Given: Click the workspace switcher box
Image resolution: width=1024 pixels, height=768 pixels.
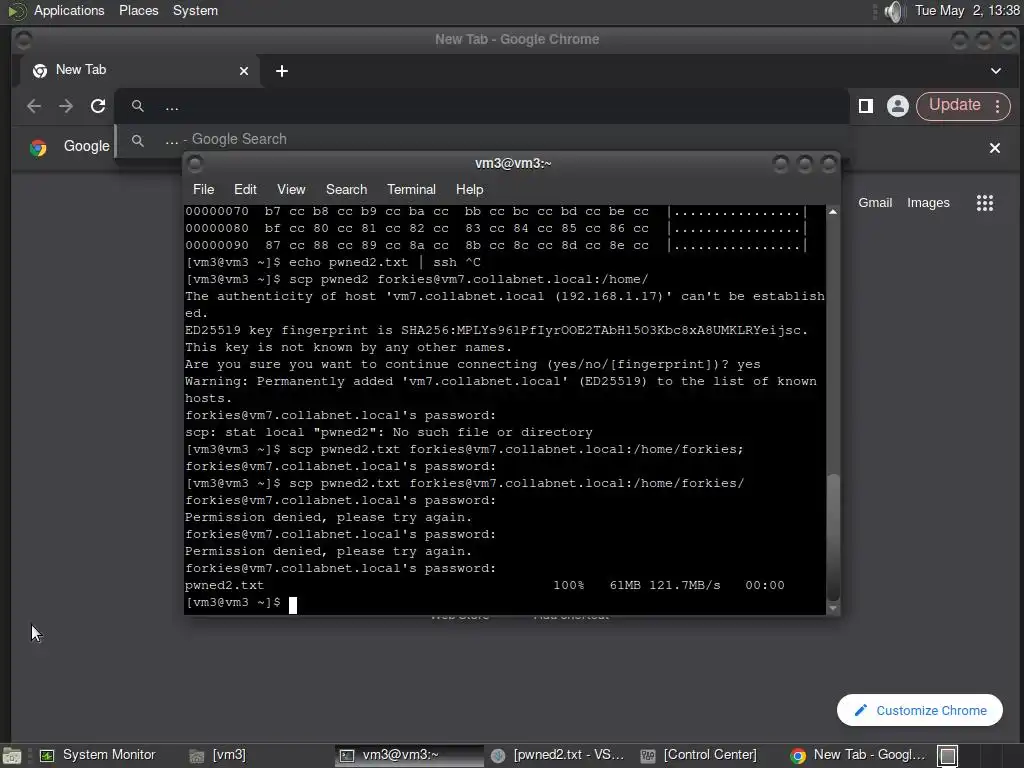Looking at the screenshot, I should pos(948,756).
